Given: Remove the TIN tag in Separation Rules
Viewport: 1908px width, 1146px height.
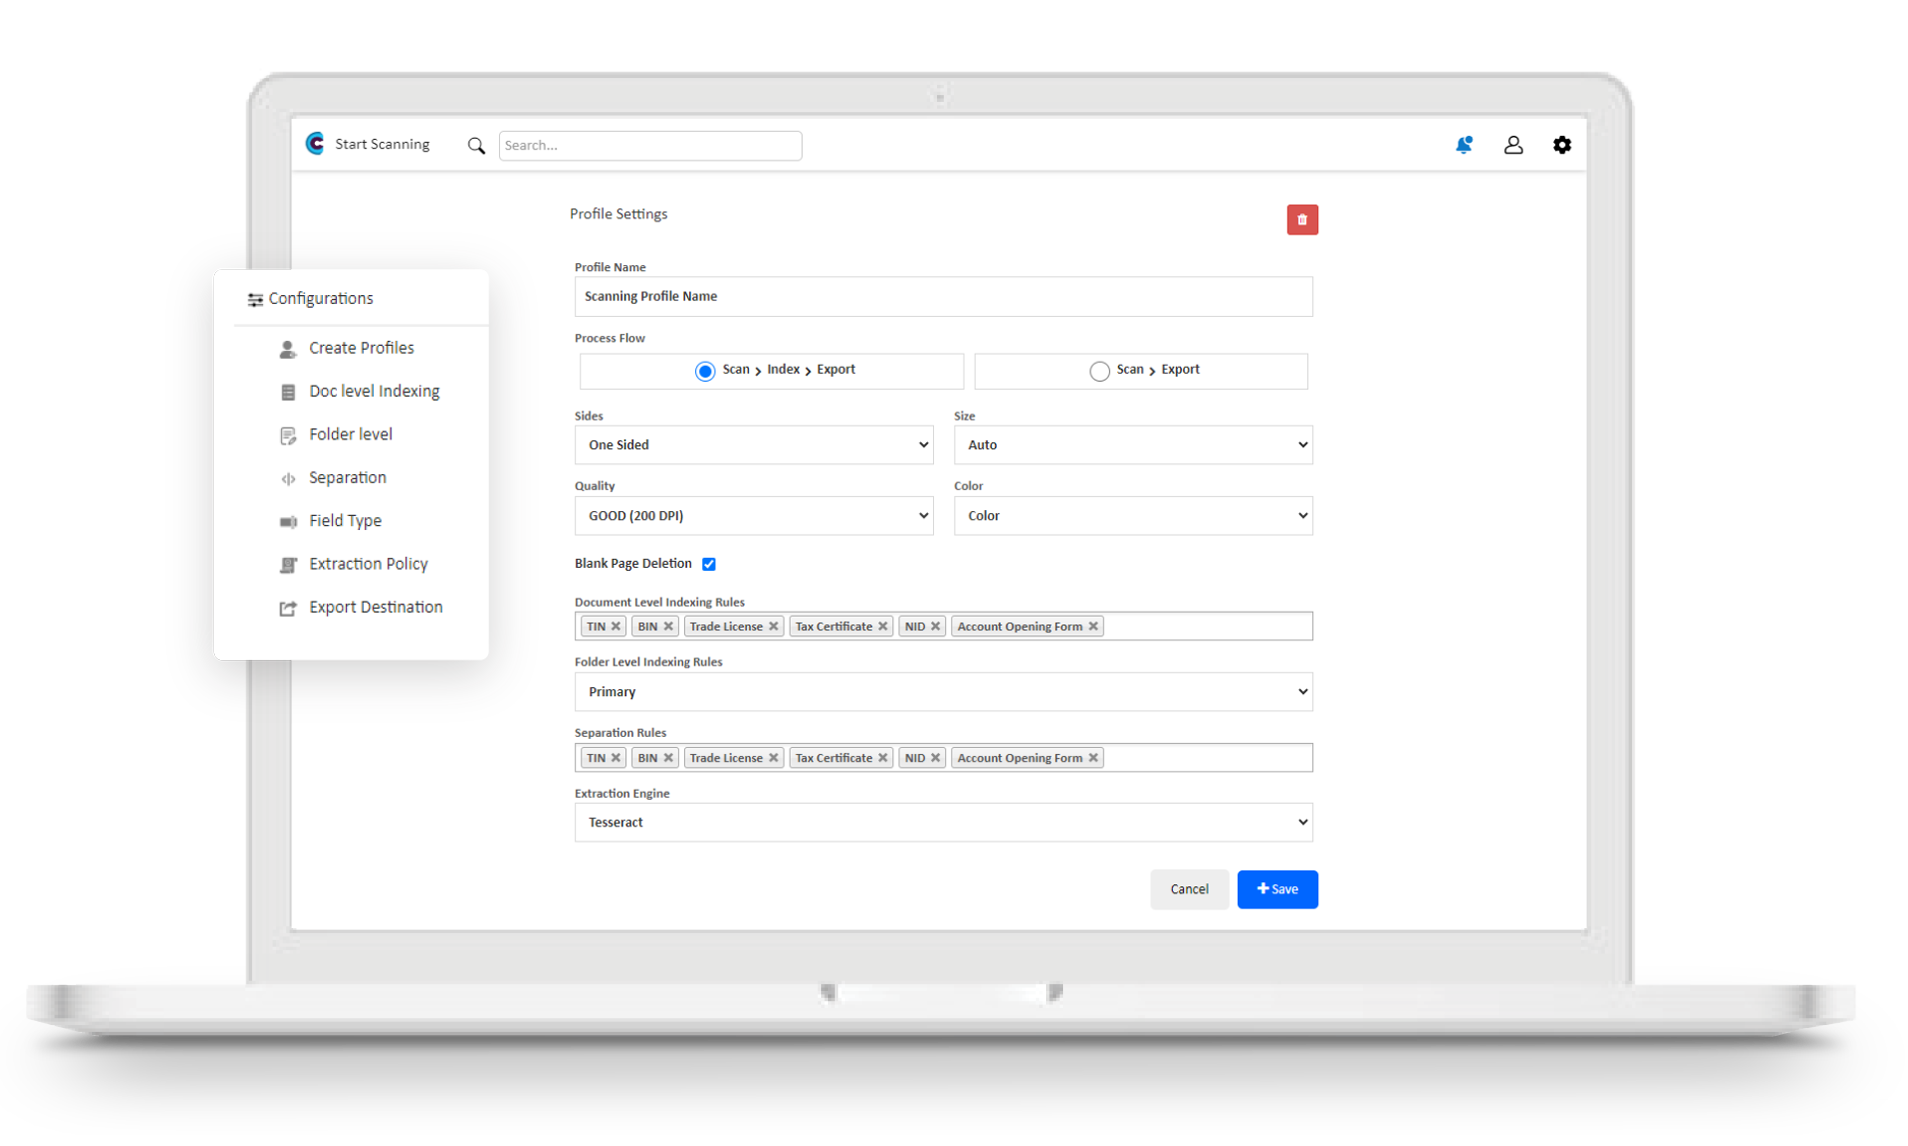Looking at the screenshot, I should [616, 758].
